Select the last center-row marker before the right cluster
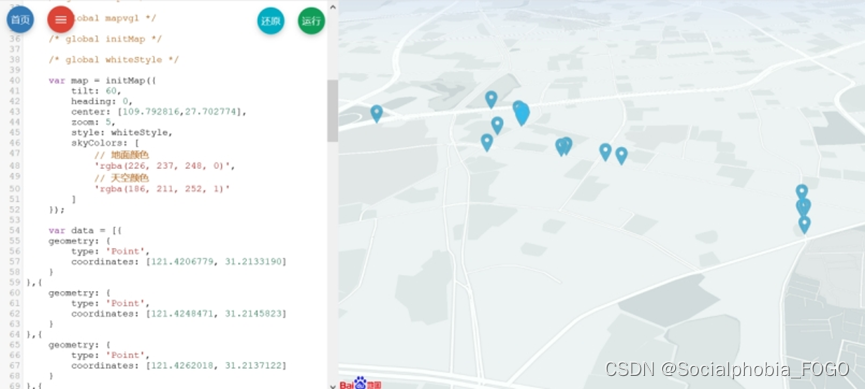This screenshot has height=389, width=865. coord(621,156)
